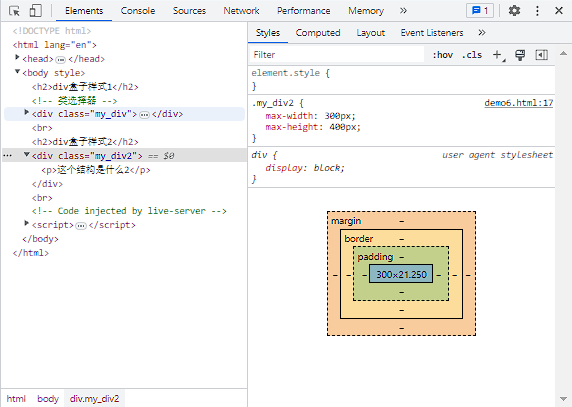The height and width of the screenshot is (407, 572).
Task: Select the html lang="en" node
Action: tap(55, 45)
